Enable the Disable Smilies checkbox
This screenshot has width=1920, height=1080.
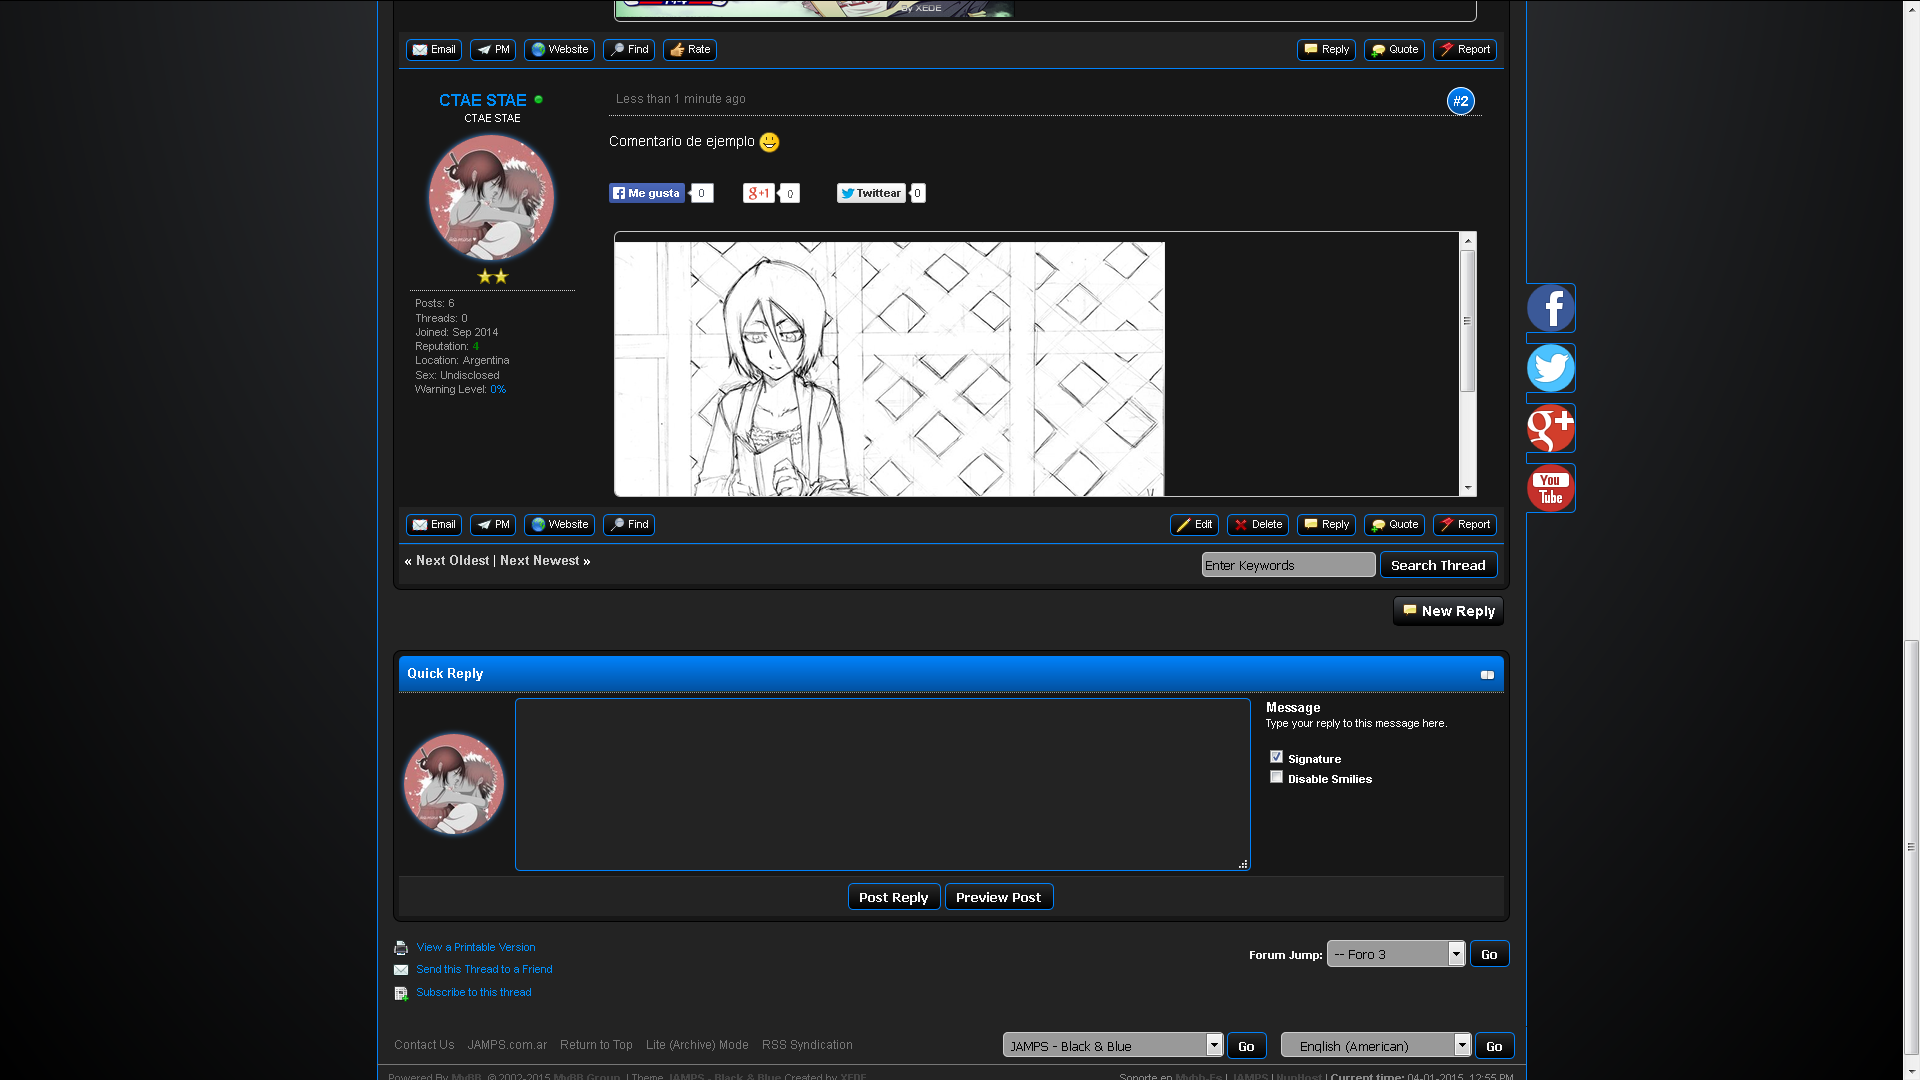(x=1276, y=777)
